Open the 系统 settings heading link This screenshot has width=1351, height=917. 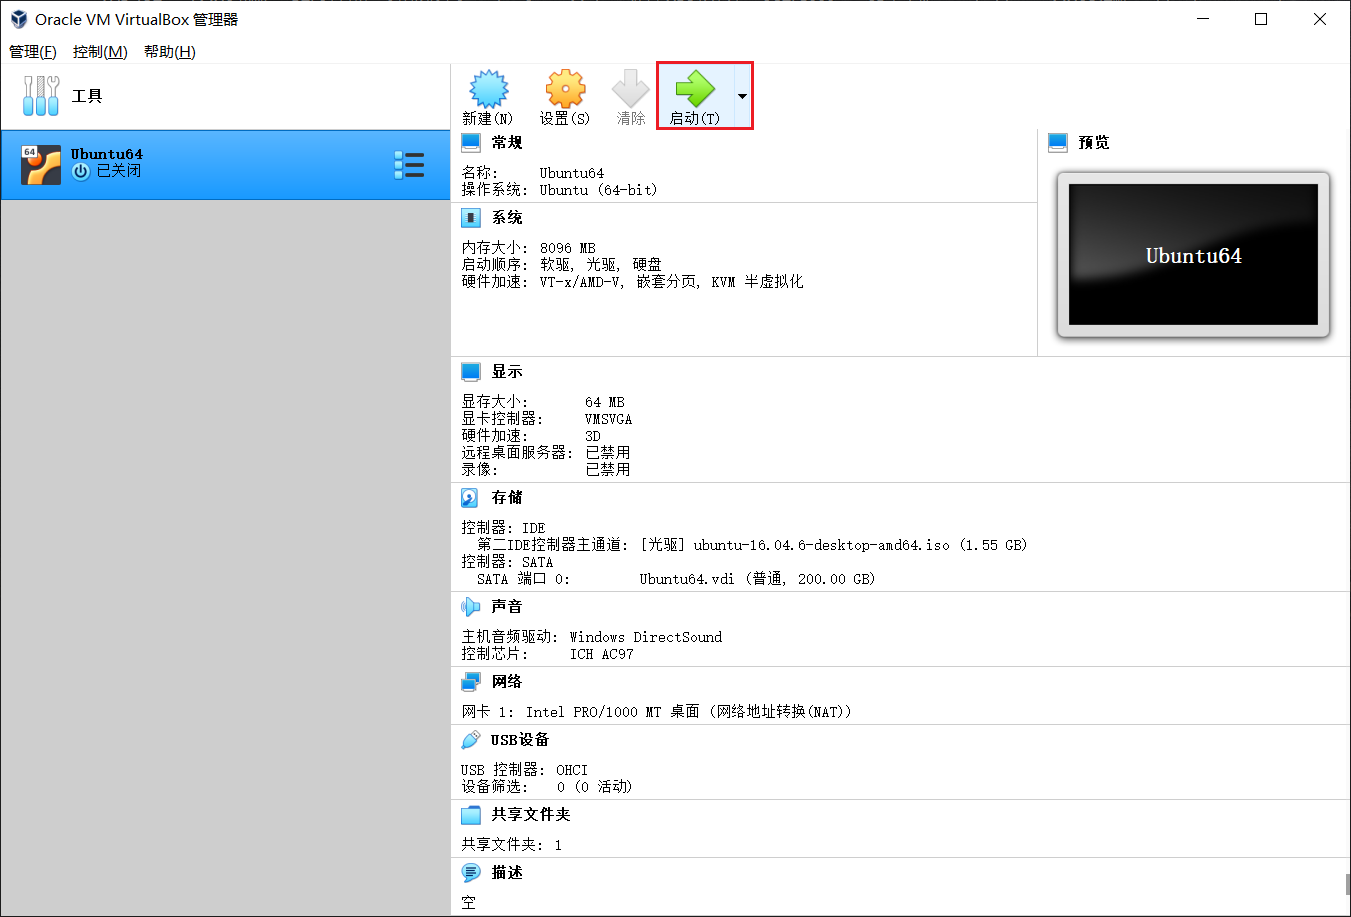(x=507, y=218)
